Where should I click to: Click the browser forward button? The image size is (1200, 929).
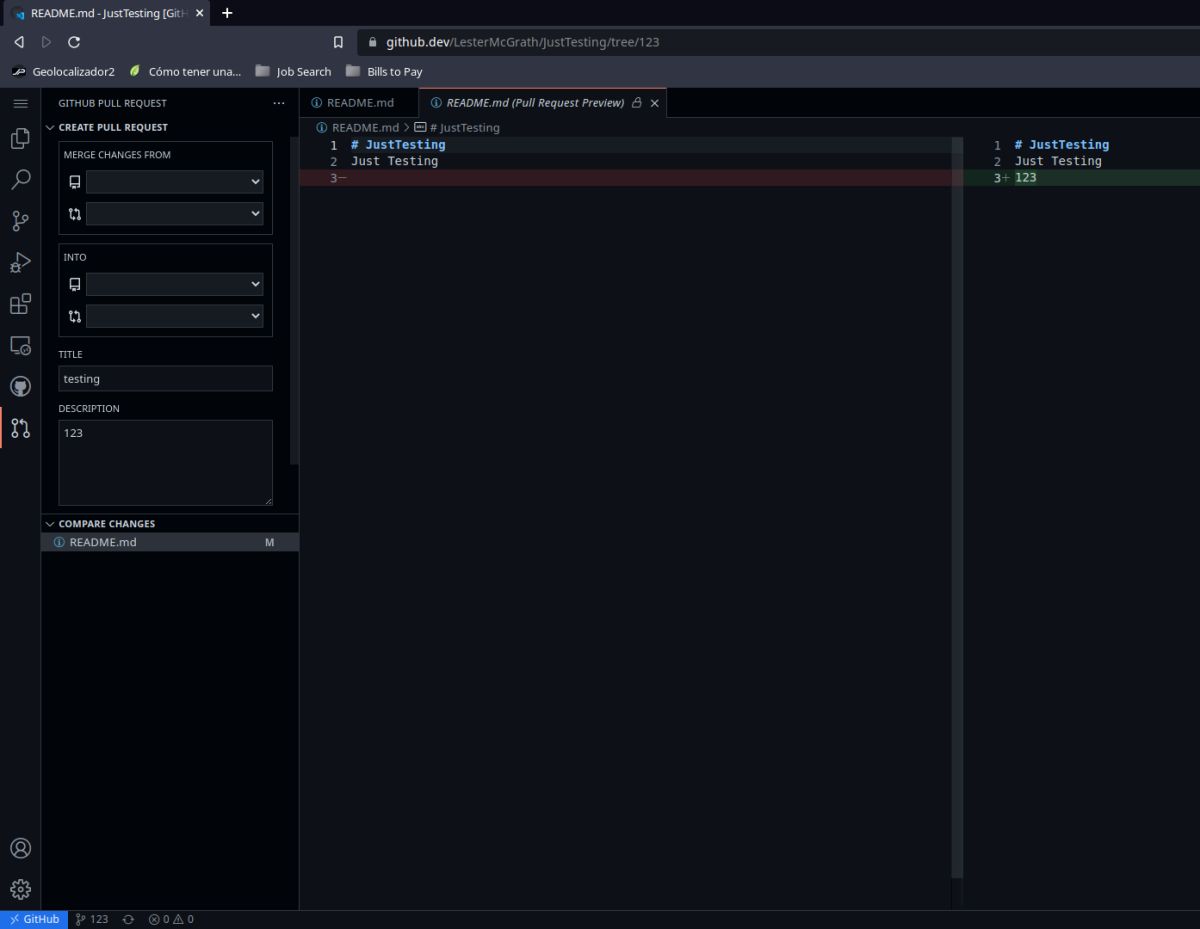[x=46, y=42]
